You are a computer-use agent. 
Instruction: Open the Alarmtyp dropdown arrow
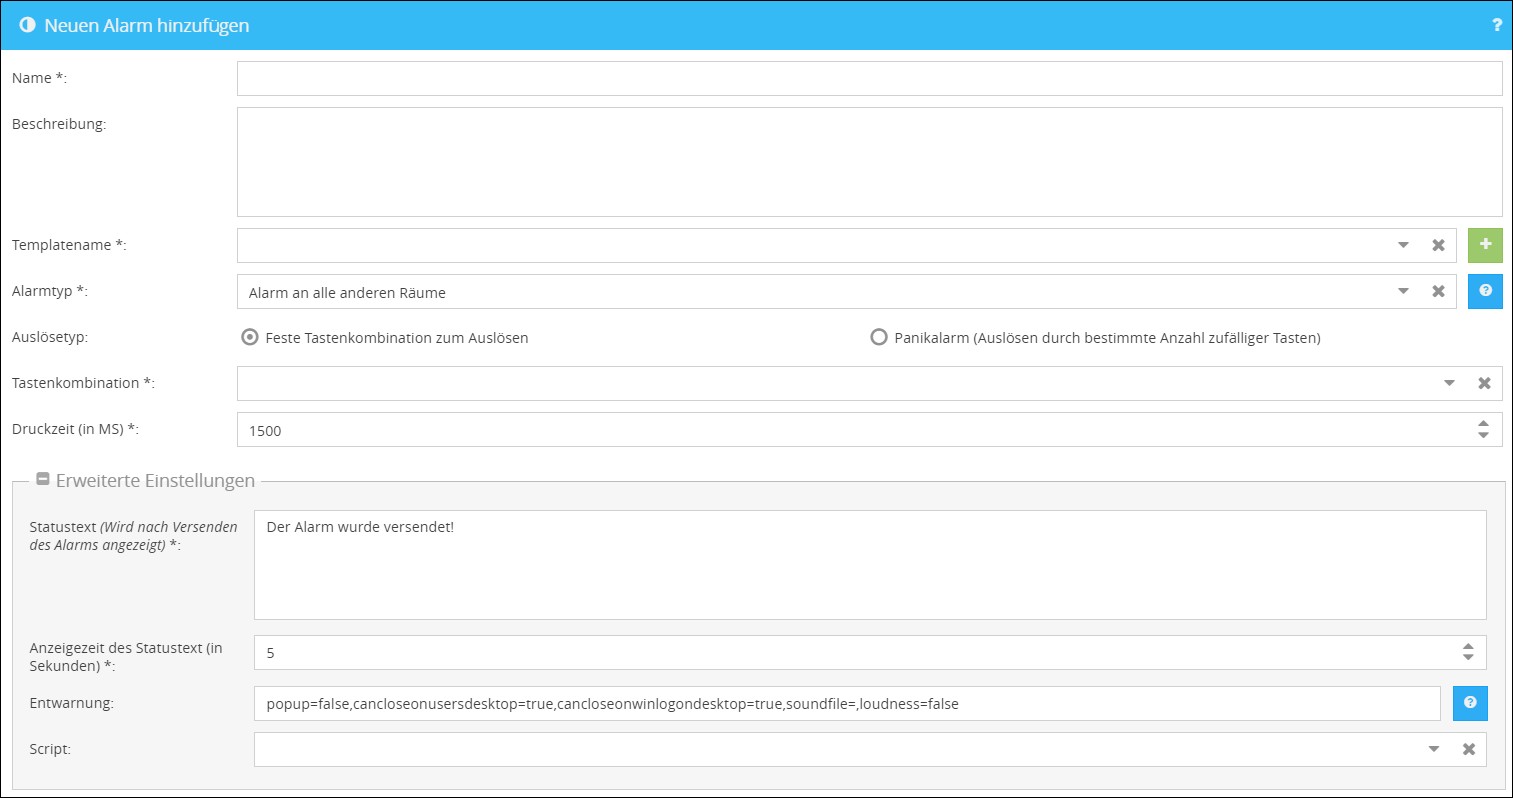coord(1403,291)
